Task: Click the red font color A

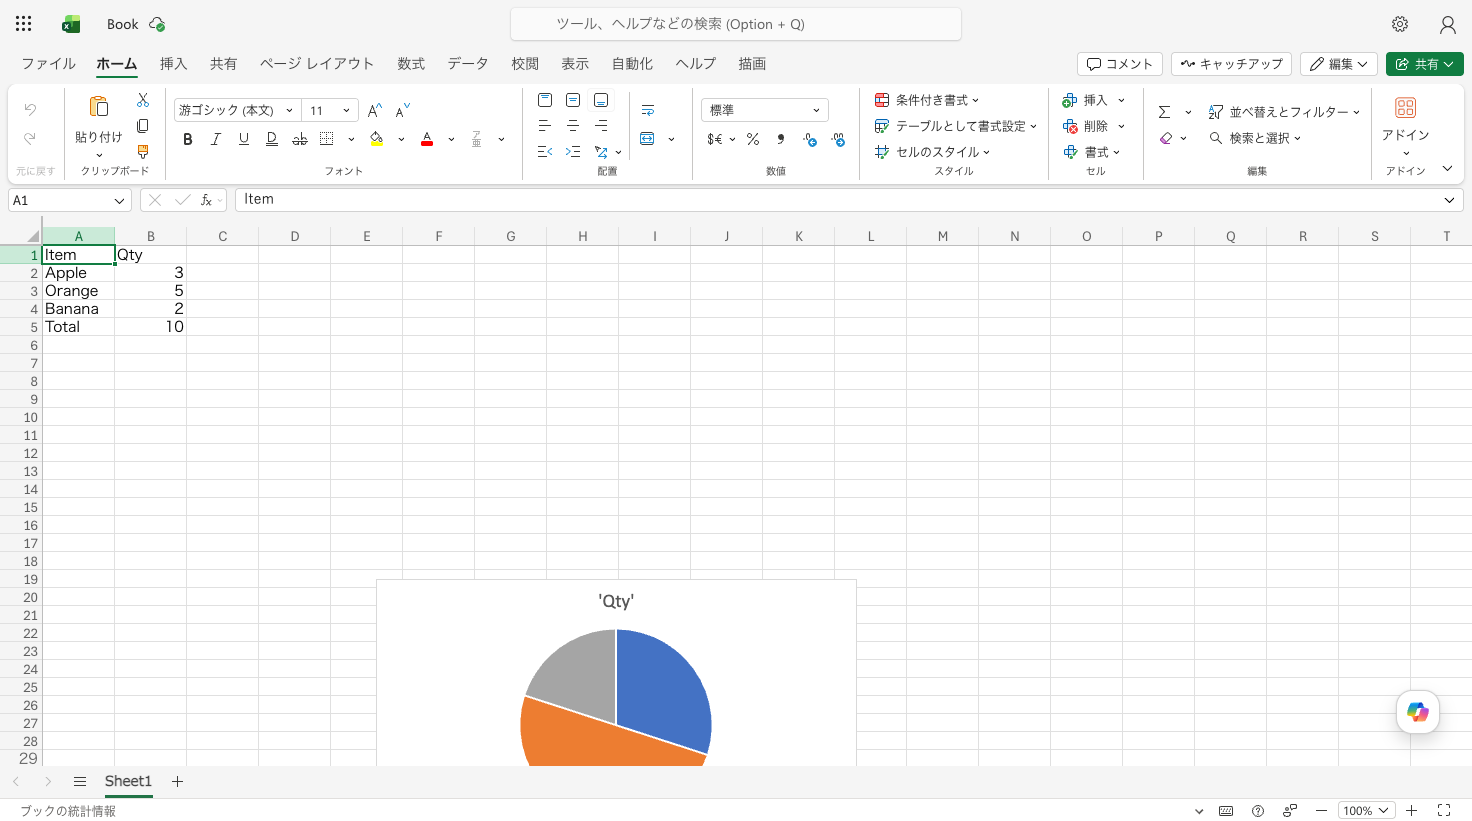Action: click(427, 139)
